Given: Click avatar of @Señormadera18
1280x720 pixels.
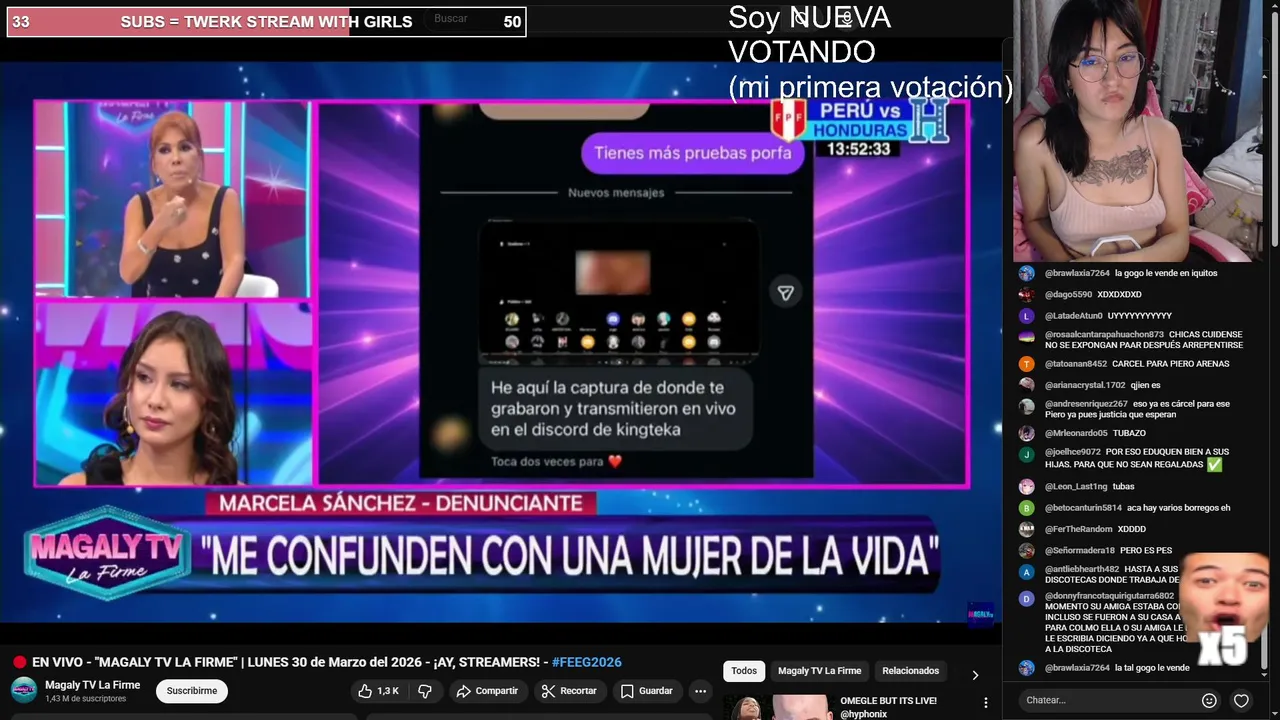Looking at the screenshot, I should click(1026, 551).
